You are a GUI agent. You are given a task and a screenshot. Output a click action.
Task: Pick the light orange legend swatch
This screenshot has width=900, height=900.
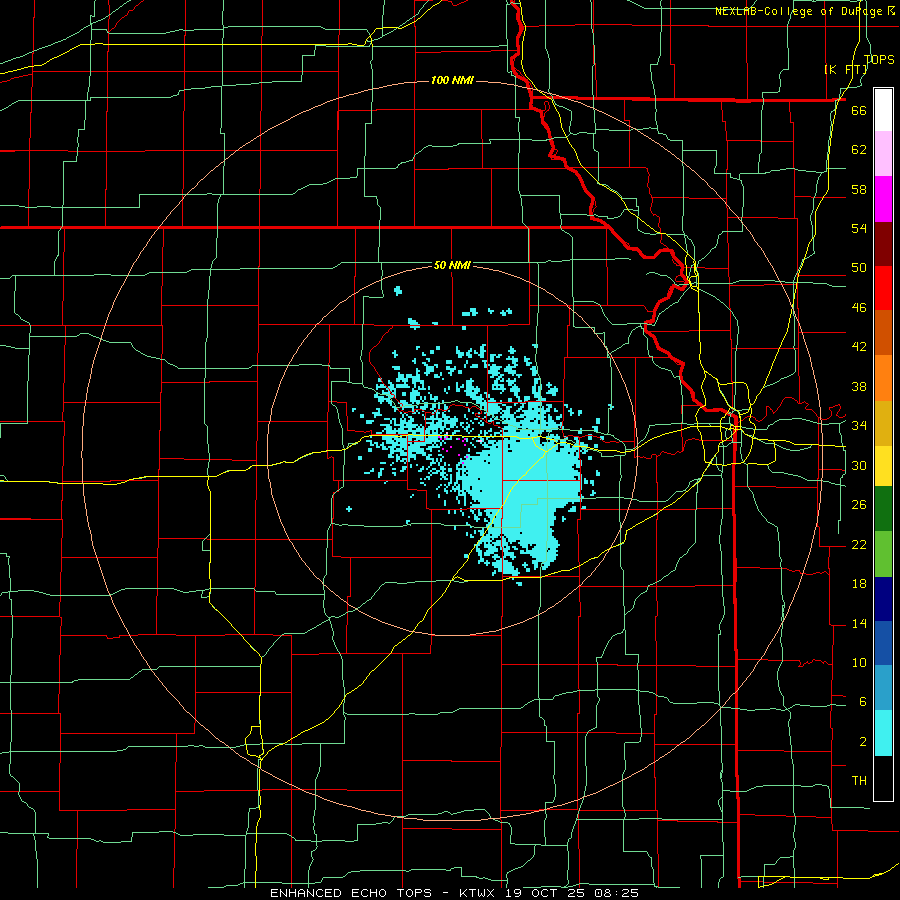pyautogui.click(x=883, y=378)
